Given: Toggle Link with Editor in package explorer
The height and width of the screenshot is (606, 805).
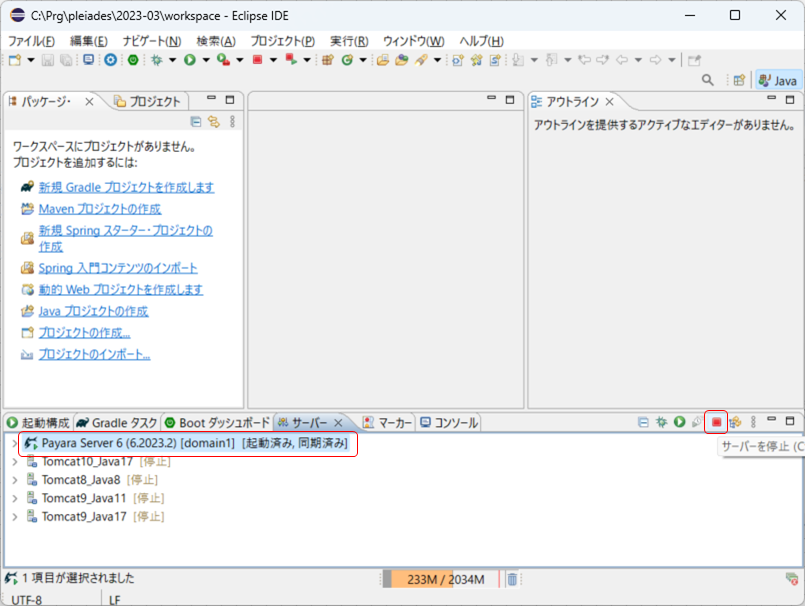Looking at the screenshot, I should pos(214,122).
